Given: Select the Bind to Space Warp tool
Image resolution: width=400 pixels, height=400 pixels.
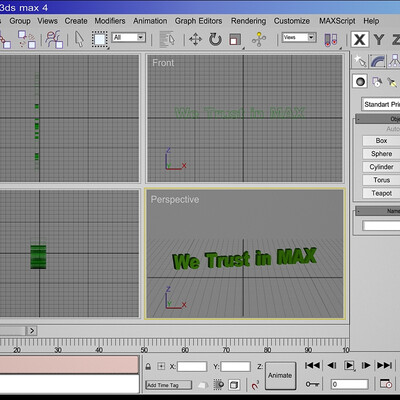Looking at the screenshot, I should pos(54,40).
